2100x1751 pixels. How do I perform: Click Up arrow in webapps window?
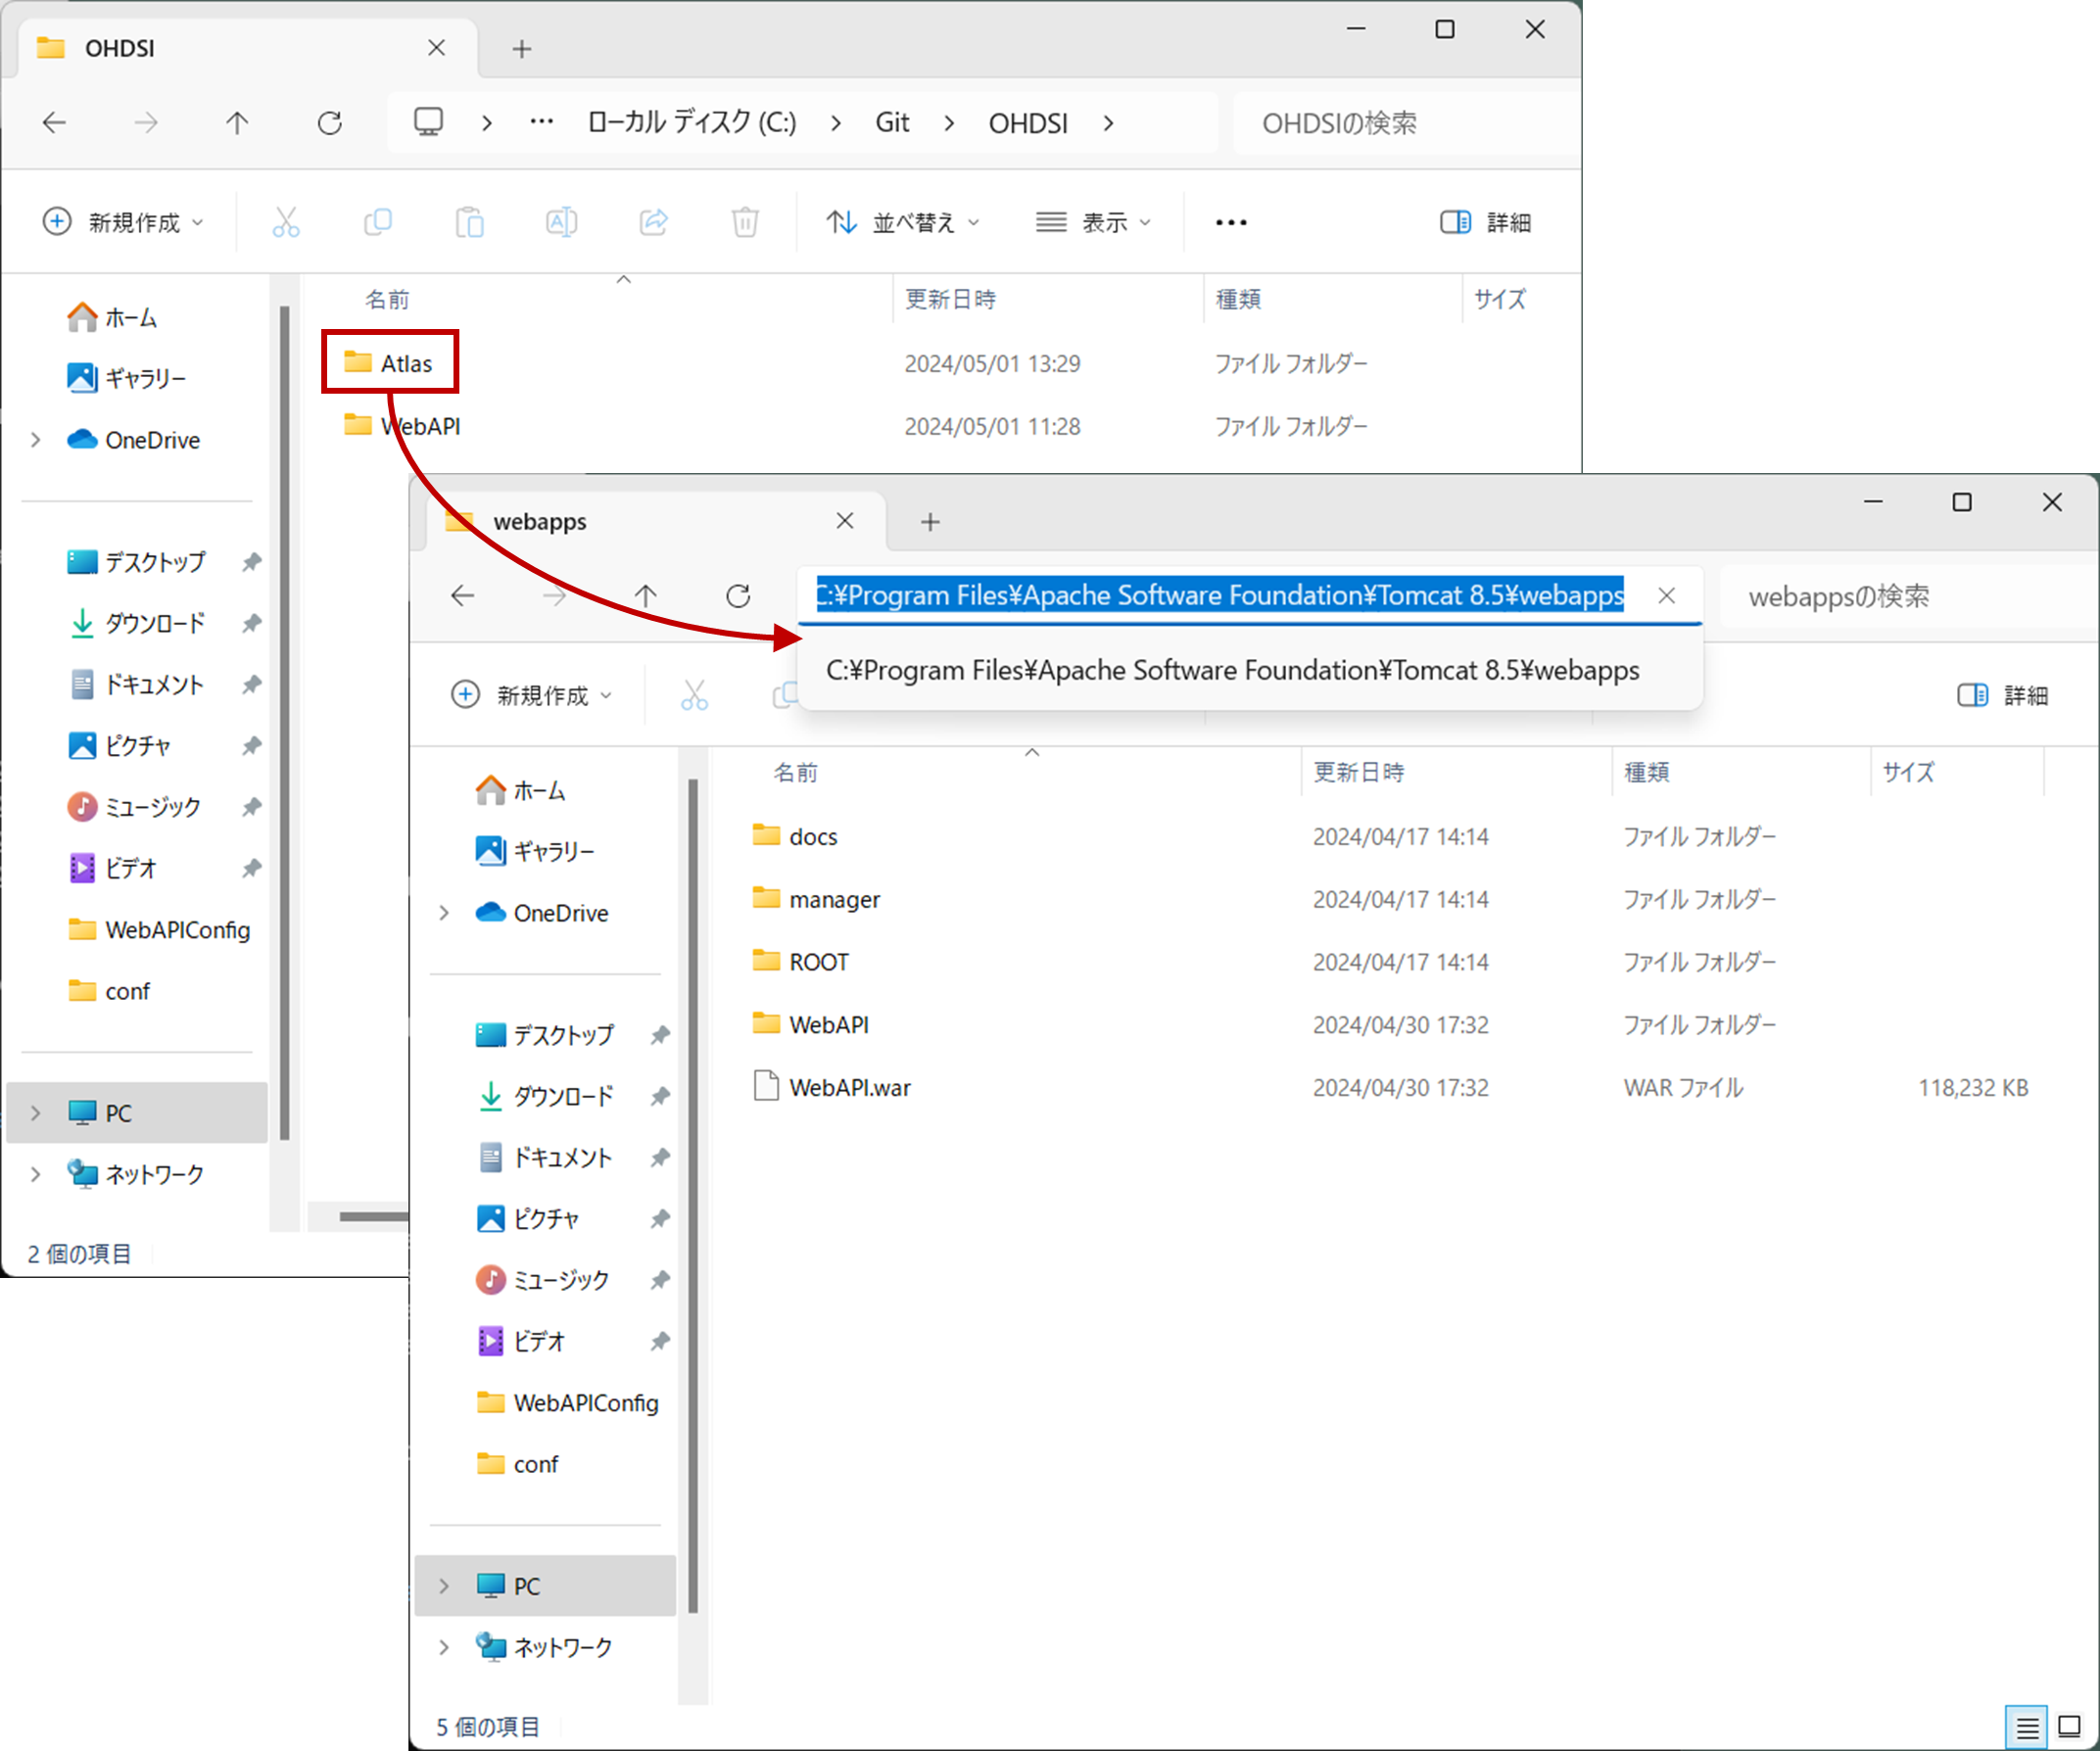[x=646, y=596]
